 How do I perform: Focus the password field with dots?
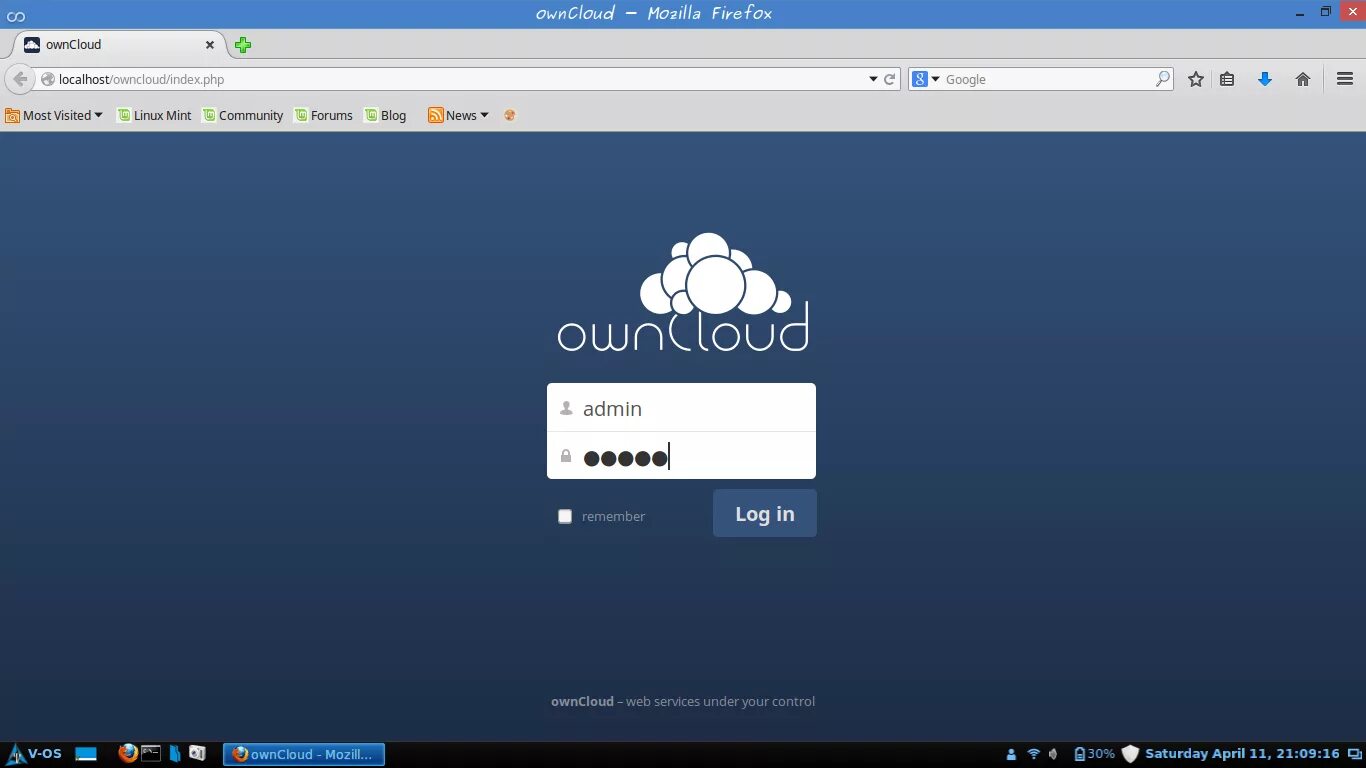(x=681, y=456)
